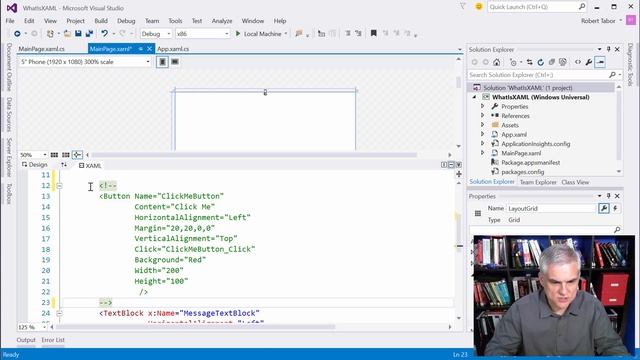Screen dimensions: 640x360
Task: Start debugging with green play arrow
Action: pyautogui.click(x=238, y=34)
